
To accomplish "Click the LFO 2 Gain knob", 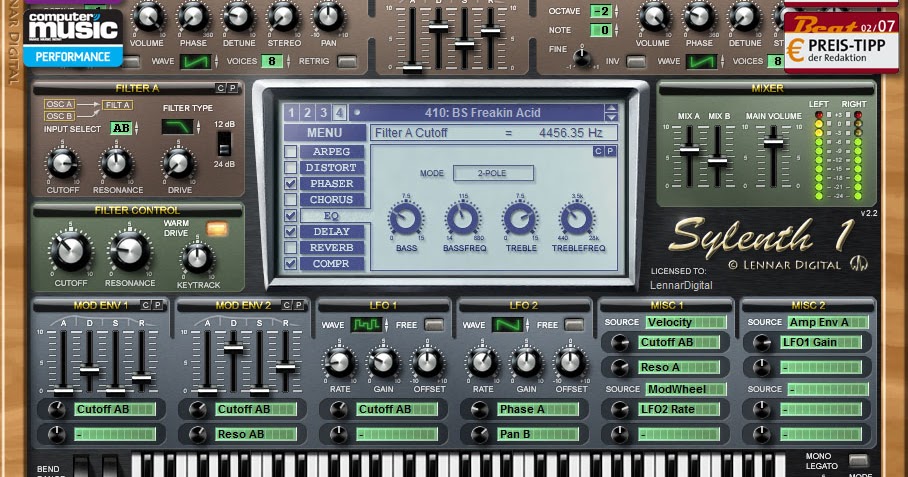I will click(526, 363).
